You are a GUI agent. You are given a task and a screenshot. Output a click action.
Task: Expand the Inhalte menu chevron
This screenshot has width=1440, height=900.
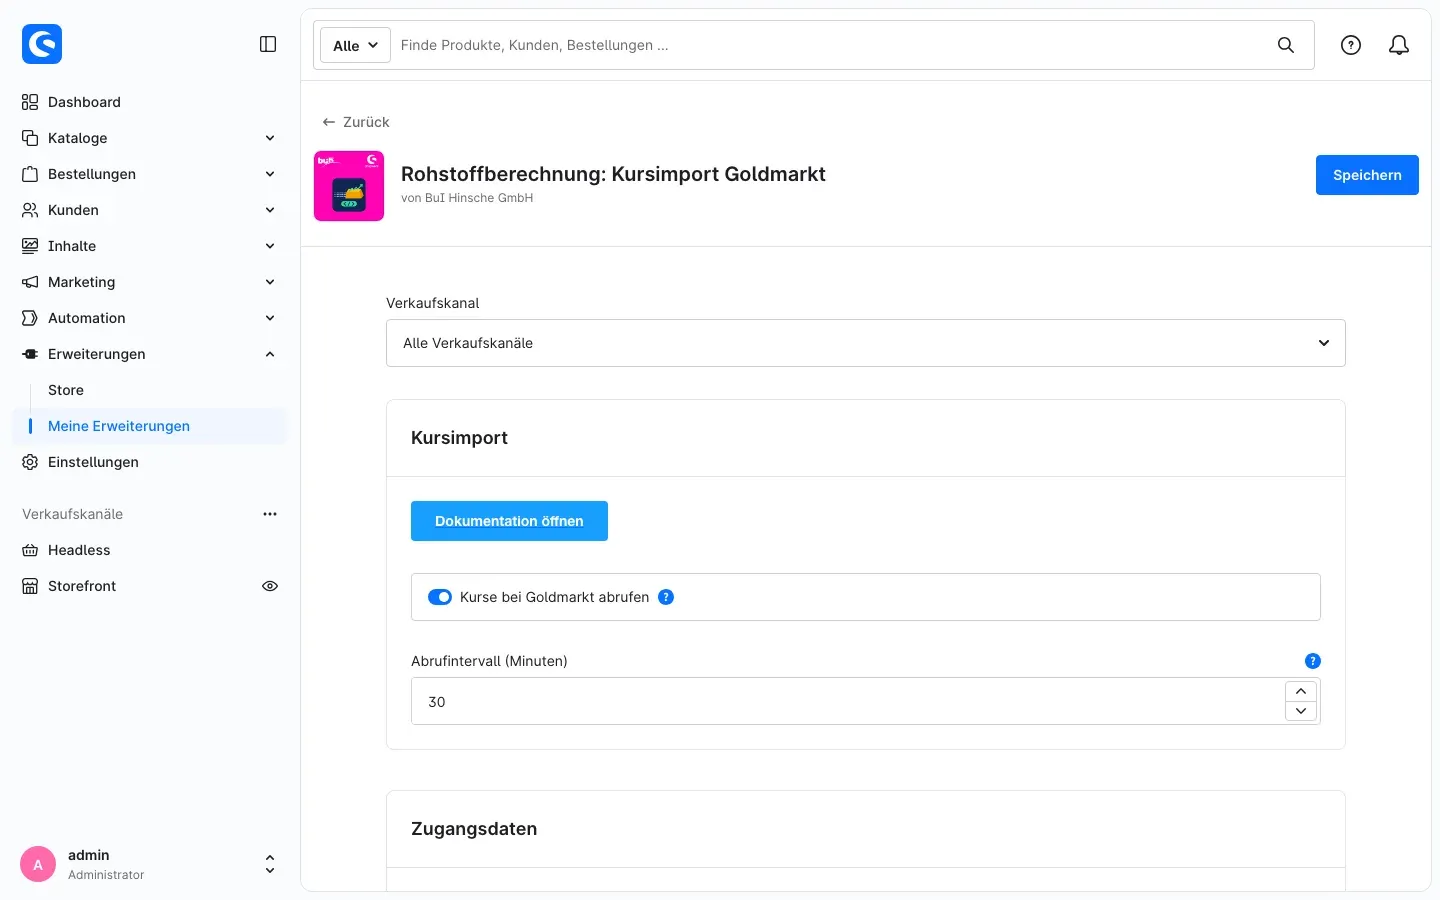click(270, 246)
